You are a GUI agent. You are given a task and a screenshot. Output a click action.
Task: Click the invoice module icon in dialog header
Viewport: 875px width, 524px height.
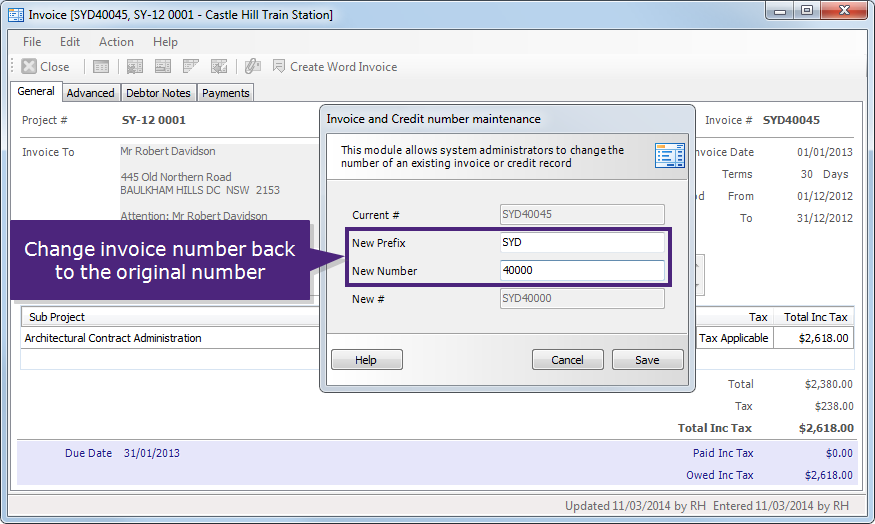[x=670, y=155]
